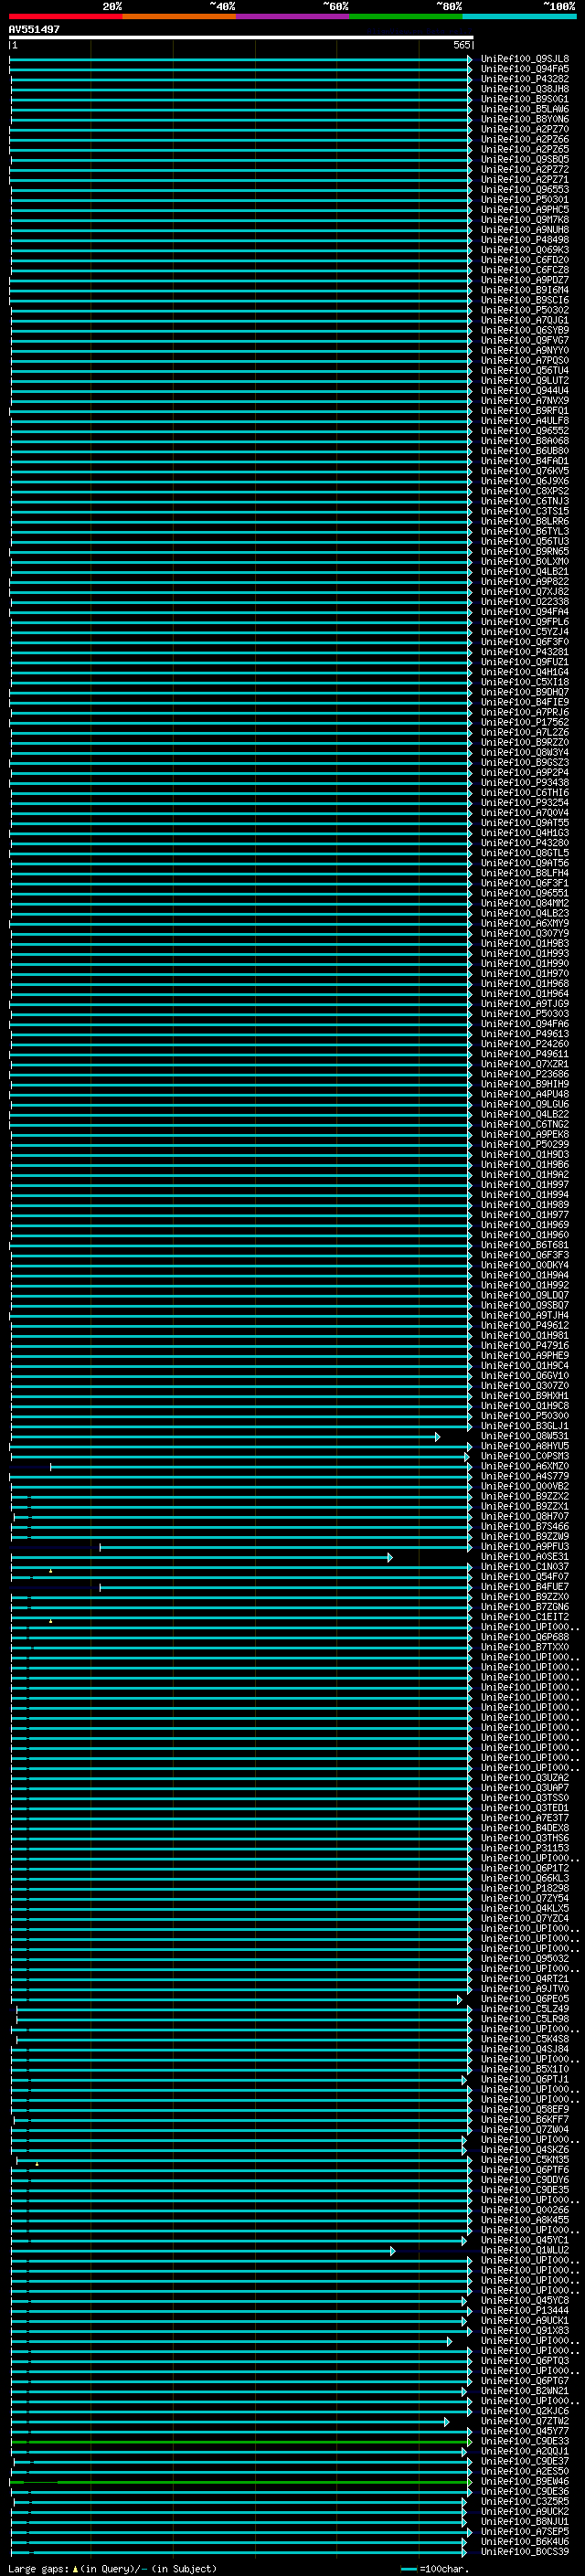Select UniRef100_Q9LUT2 label
The image size is (585, 2576).
coord(525,380)
